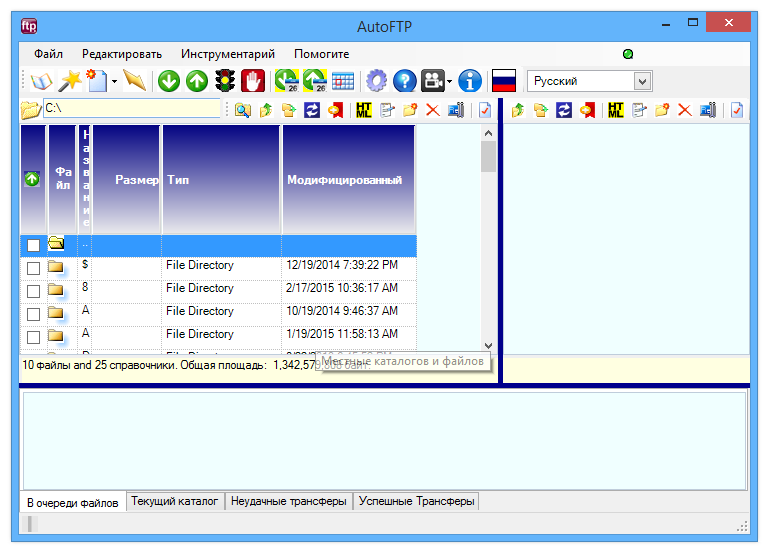Image resolution: width=771 pixels, height=553 pixels.
Task: Open the Помогите menu
Action: 322,54
